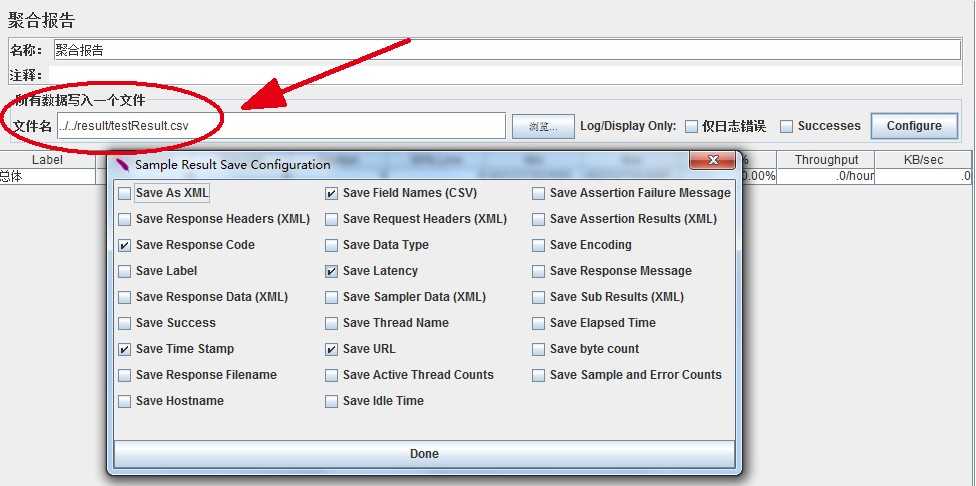The image size is (976, 486).
Task: Click the 名称 field containing 聚合报告
Action: click(507, 50)
